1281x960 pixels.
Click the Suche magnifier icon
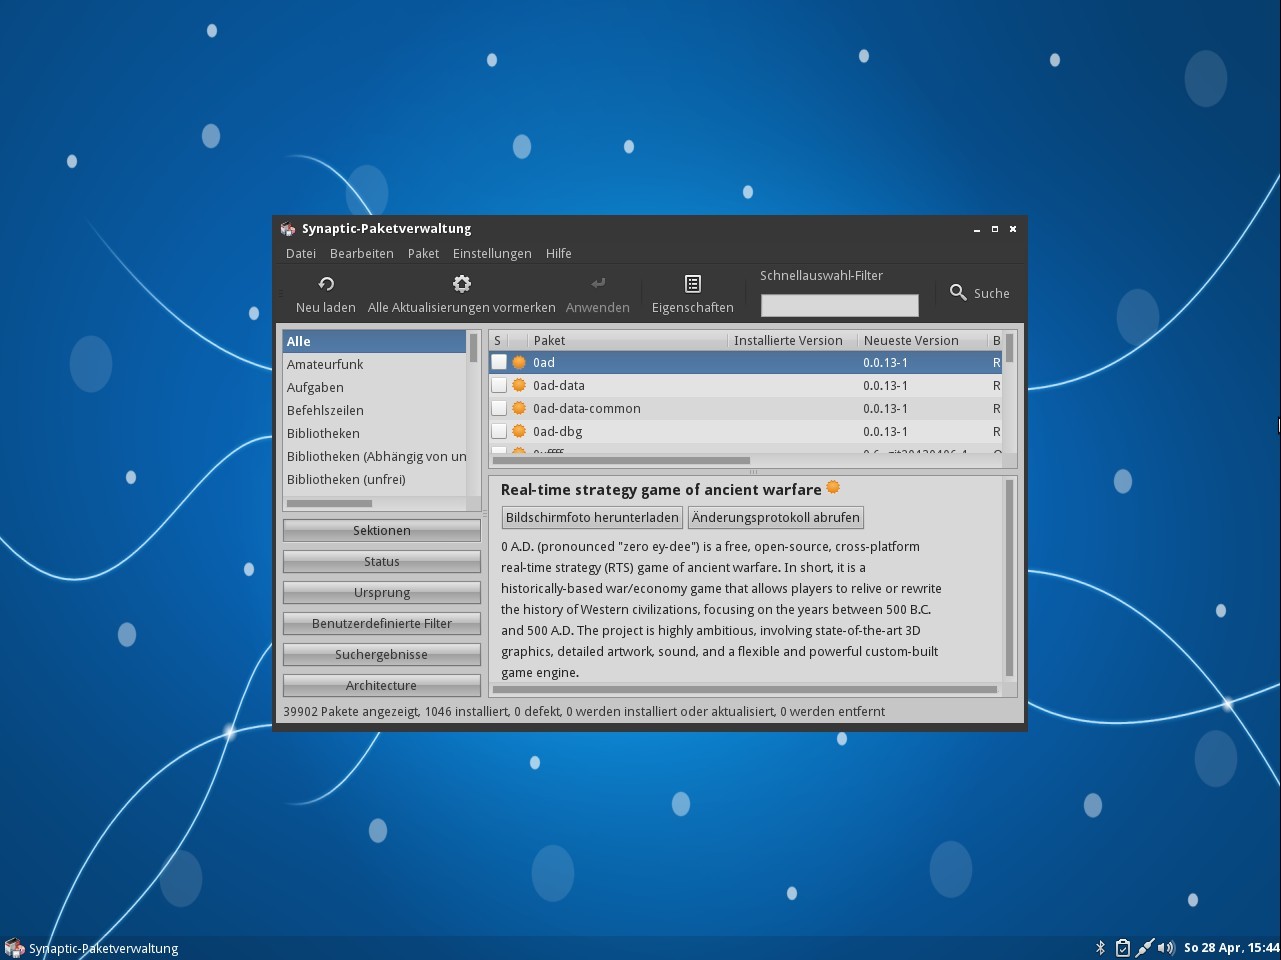pyautogui.click(x=958, y=292)
